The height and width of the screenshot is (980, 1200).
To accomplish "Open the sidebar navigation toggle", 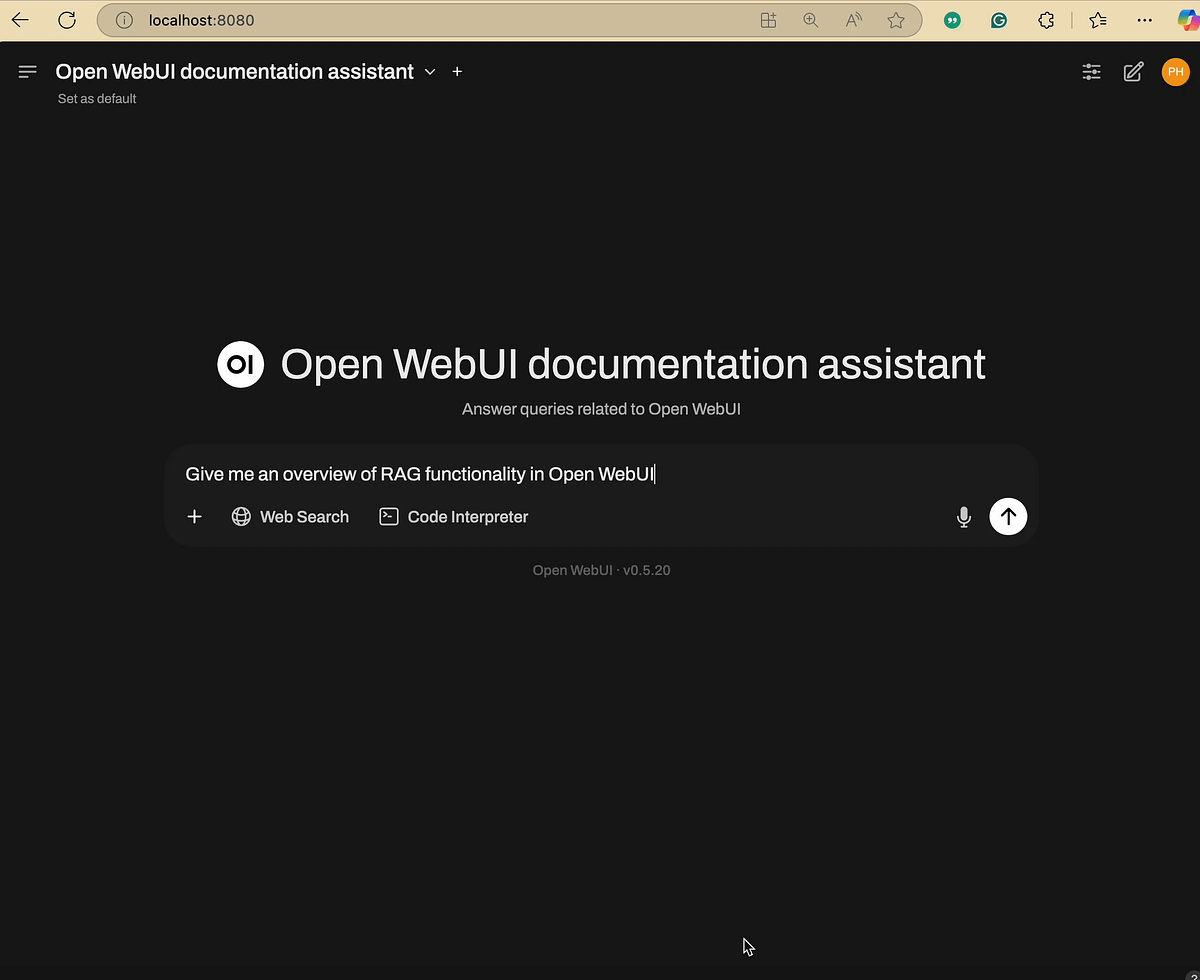I will tap(27, 71).
